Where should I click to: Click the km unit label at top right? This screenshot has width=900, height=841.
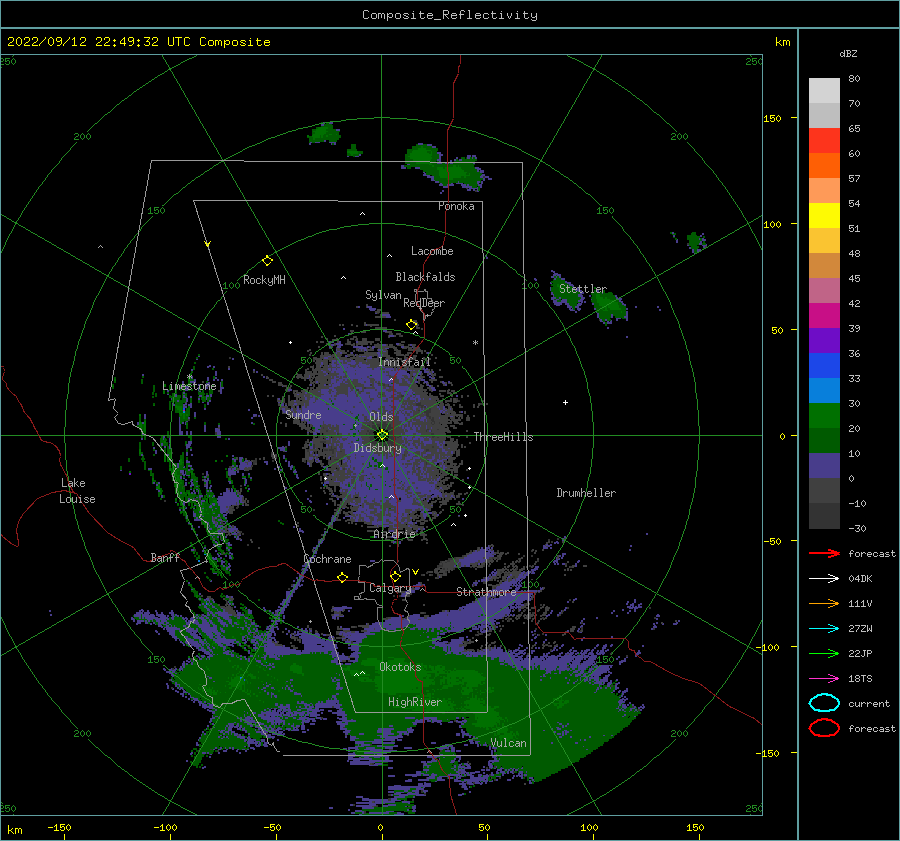click(x=782, y=42)
